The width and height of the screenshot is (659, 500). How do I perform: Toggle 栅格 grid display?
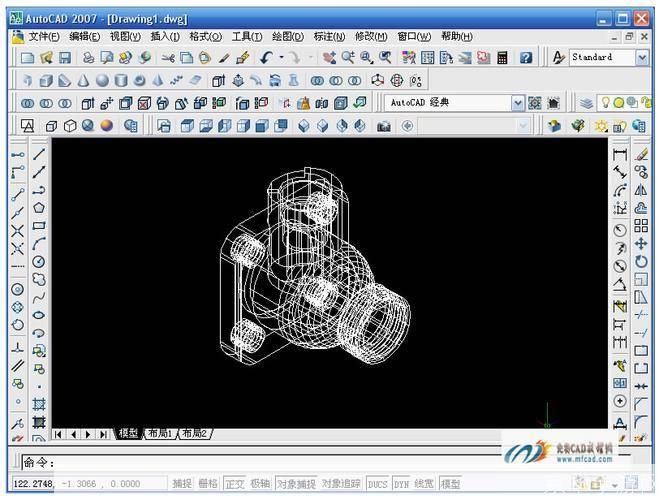click(208, 484)
